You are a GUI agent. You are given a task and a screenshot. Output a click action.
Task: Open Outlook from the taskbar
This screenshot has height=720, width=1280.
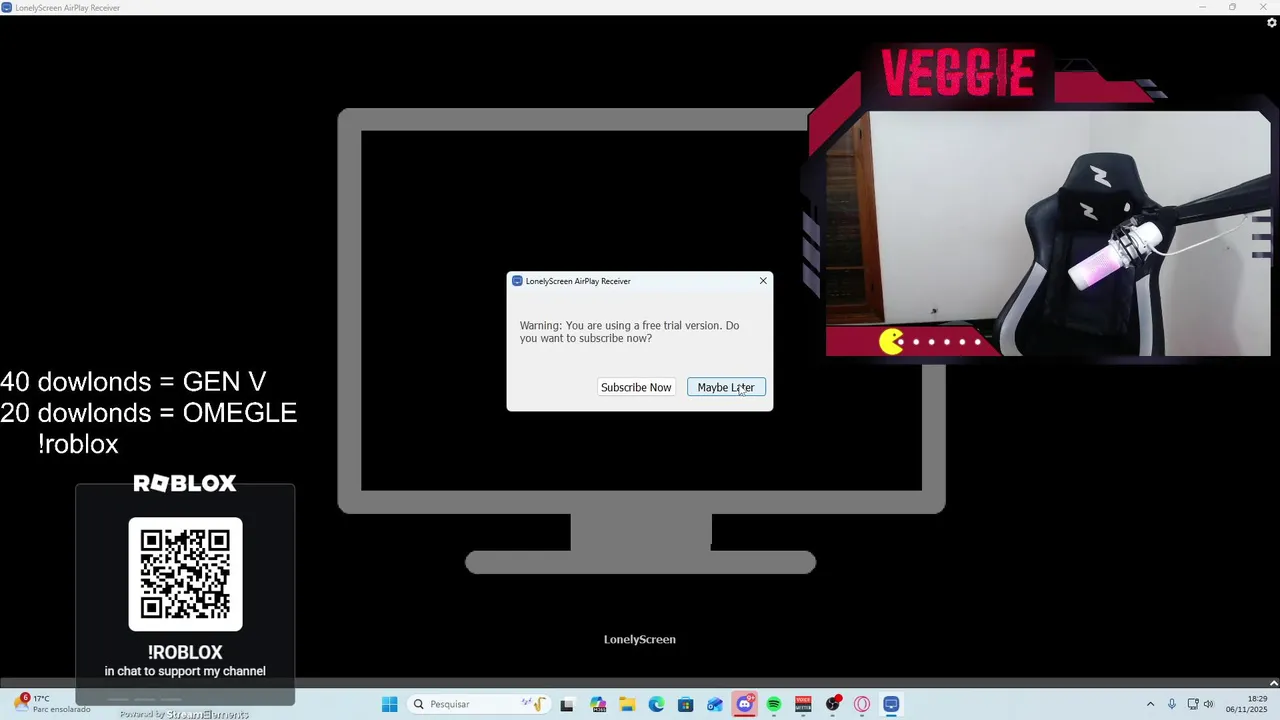tap(715, 704)
